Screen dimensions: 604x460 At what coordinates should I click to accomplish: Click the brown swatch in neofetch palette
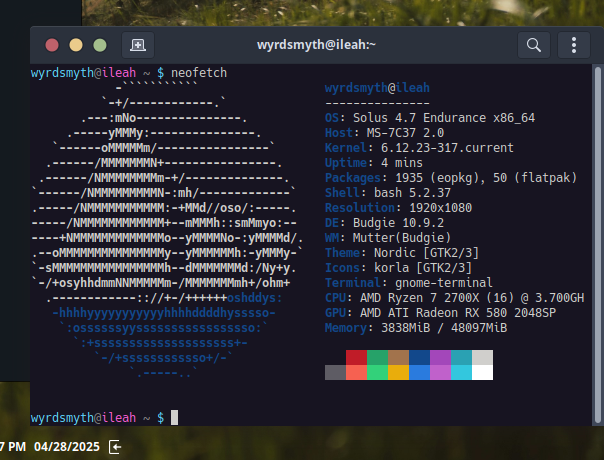[398, 357]
